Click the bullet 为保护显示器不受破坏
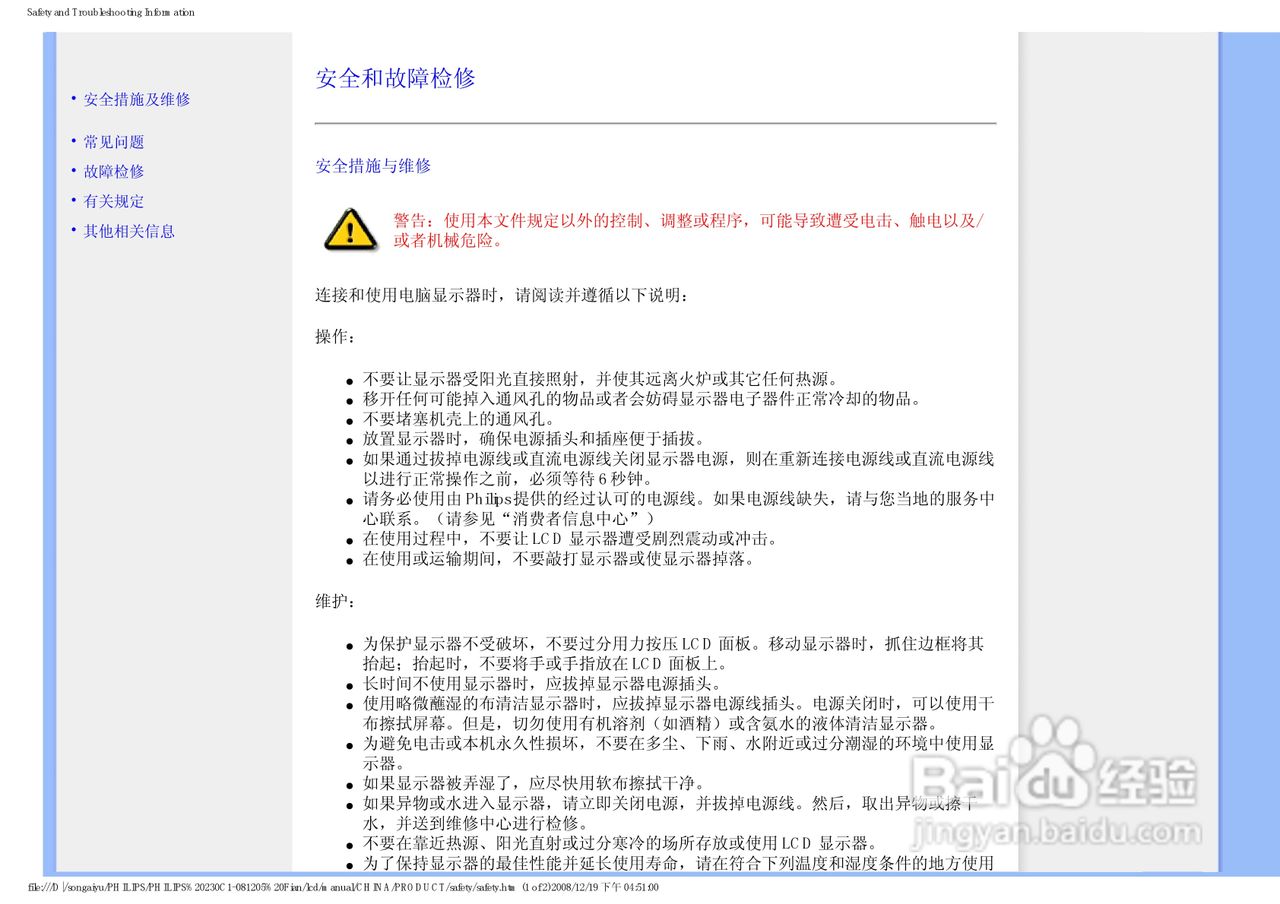The height and width of the screenshot is (904, 1280). [673, 653]
